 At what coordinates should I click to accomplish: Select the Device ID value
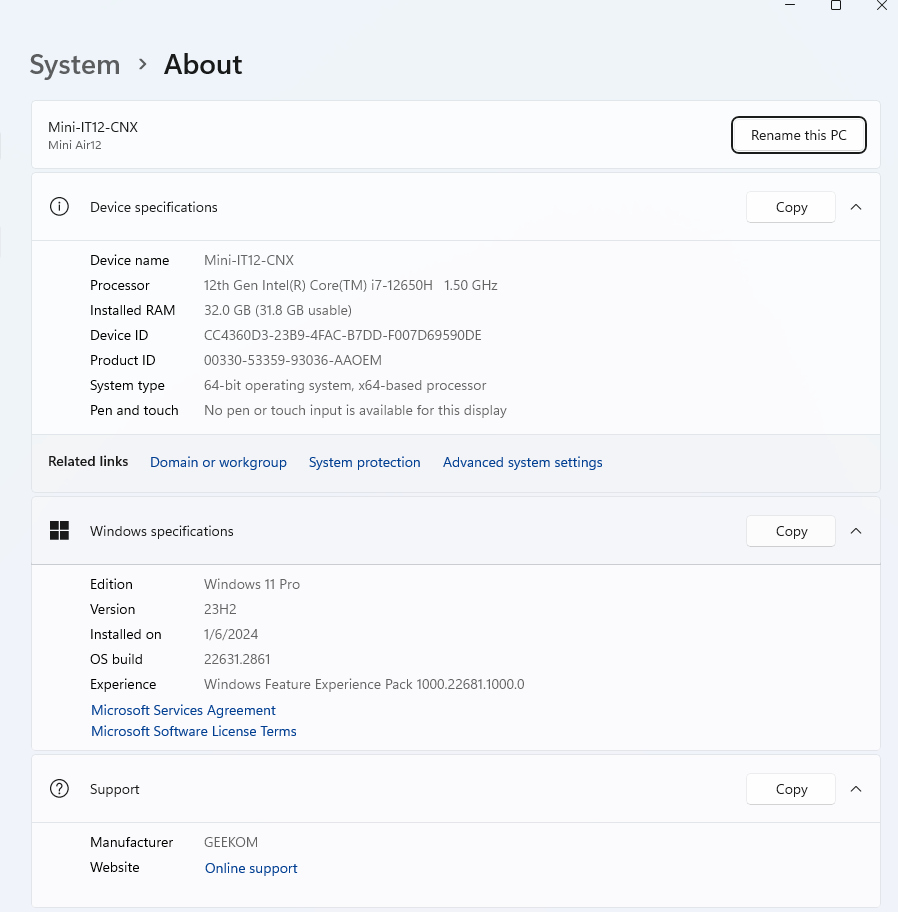click(343, 335)
